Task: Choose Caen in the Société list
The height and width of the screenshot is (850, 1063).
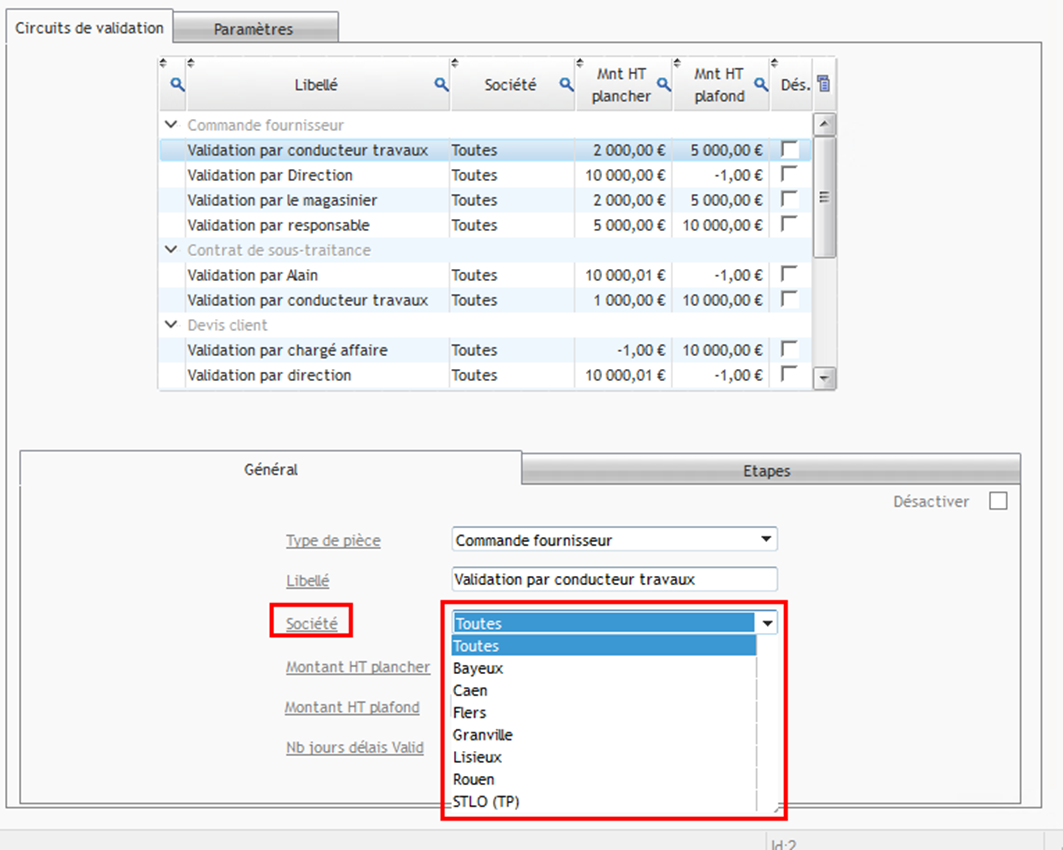Action: [470, 690]
